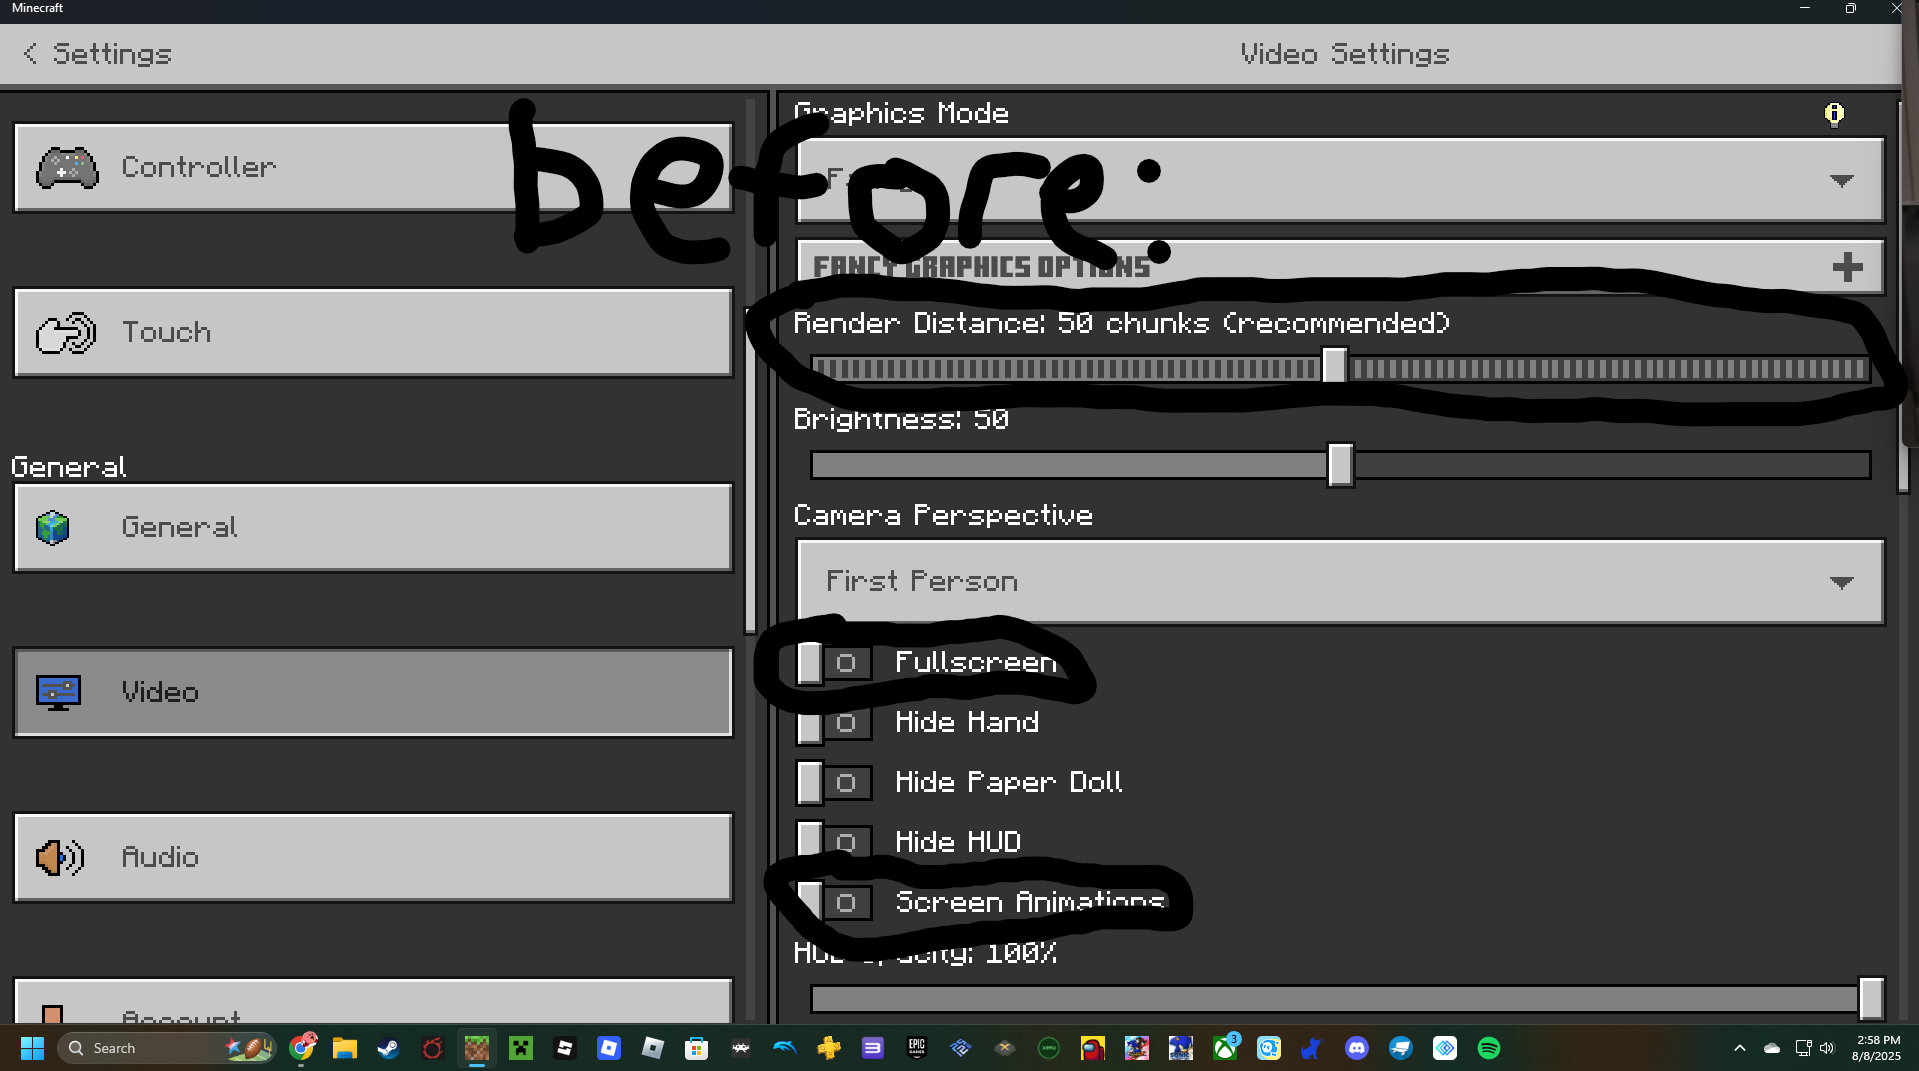Launch Steam from the taskbar
Image resolution: width=1919 pixels, height=1071 pixels.
(x=389, y=1048)
